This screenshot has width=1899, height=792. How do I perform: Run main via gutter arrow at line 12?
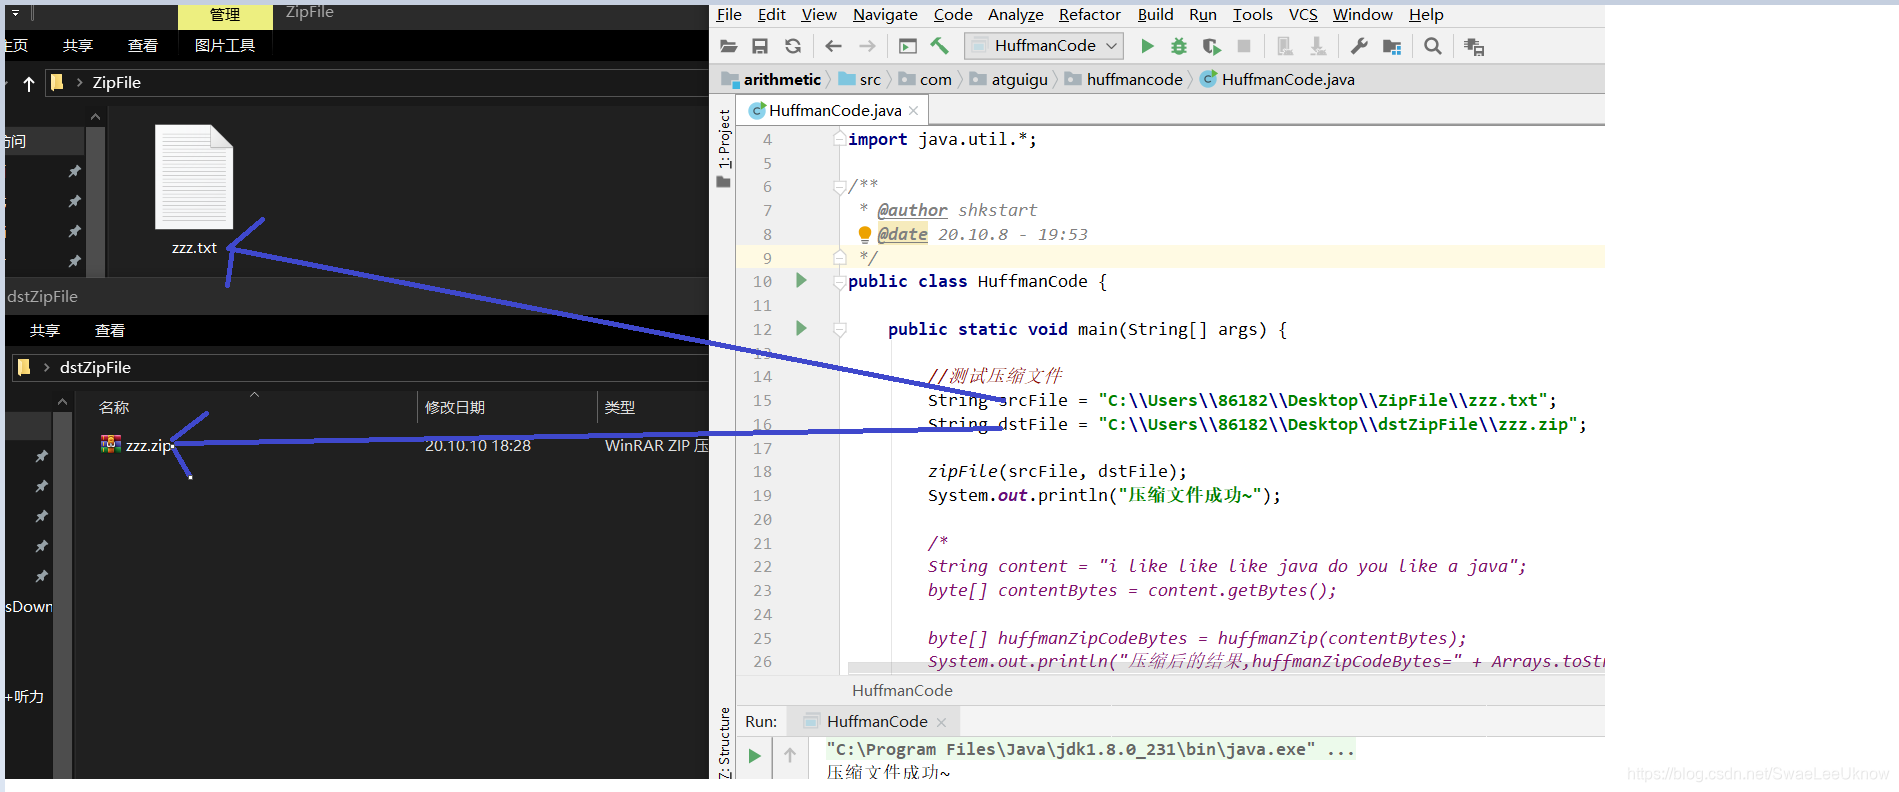point(801,328)
